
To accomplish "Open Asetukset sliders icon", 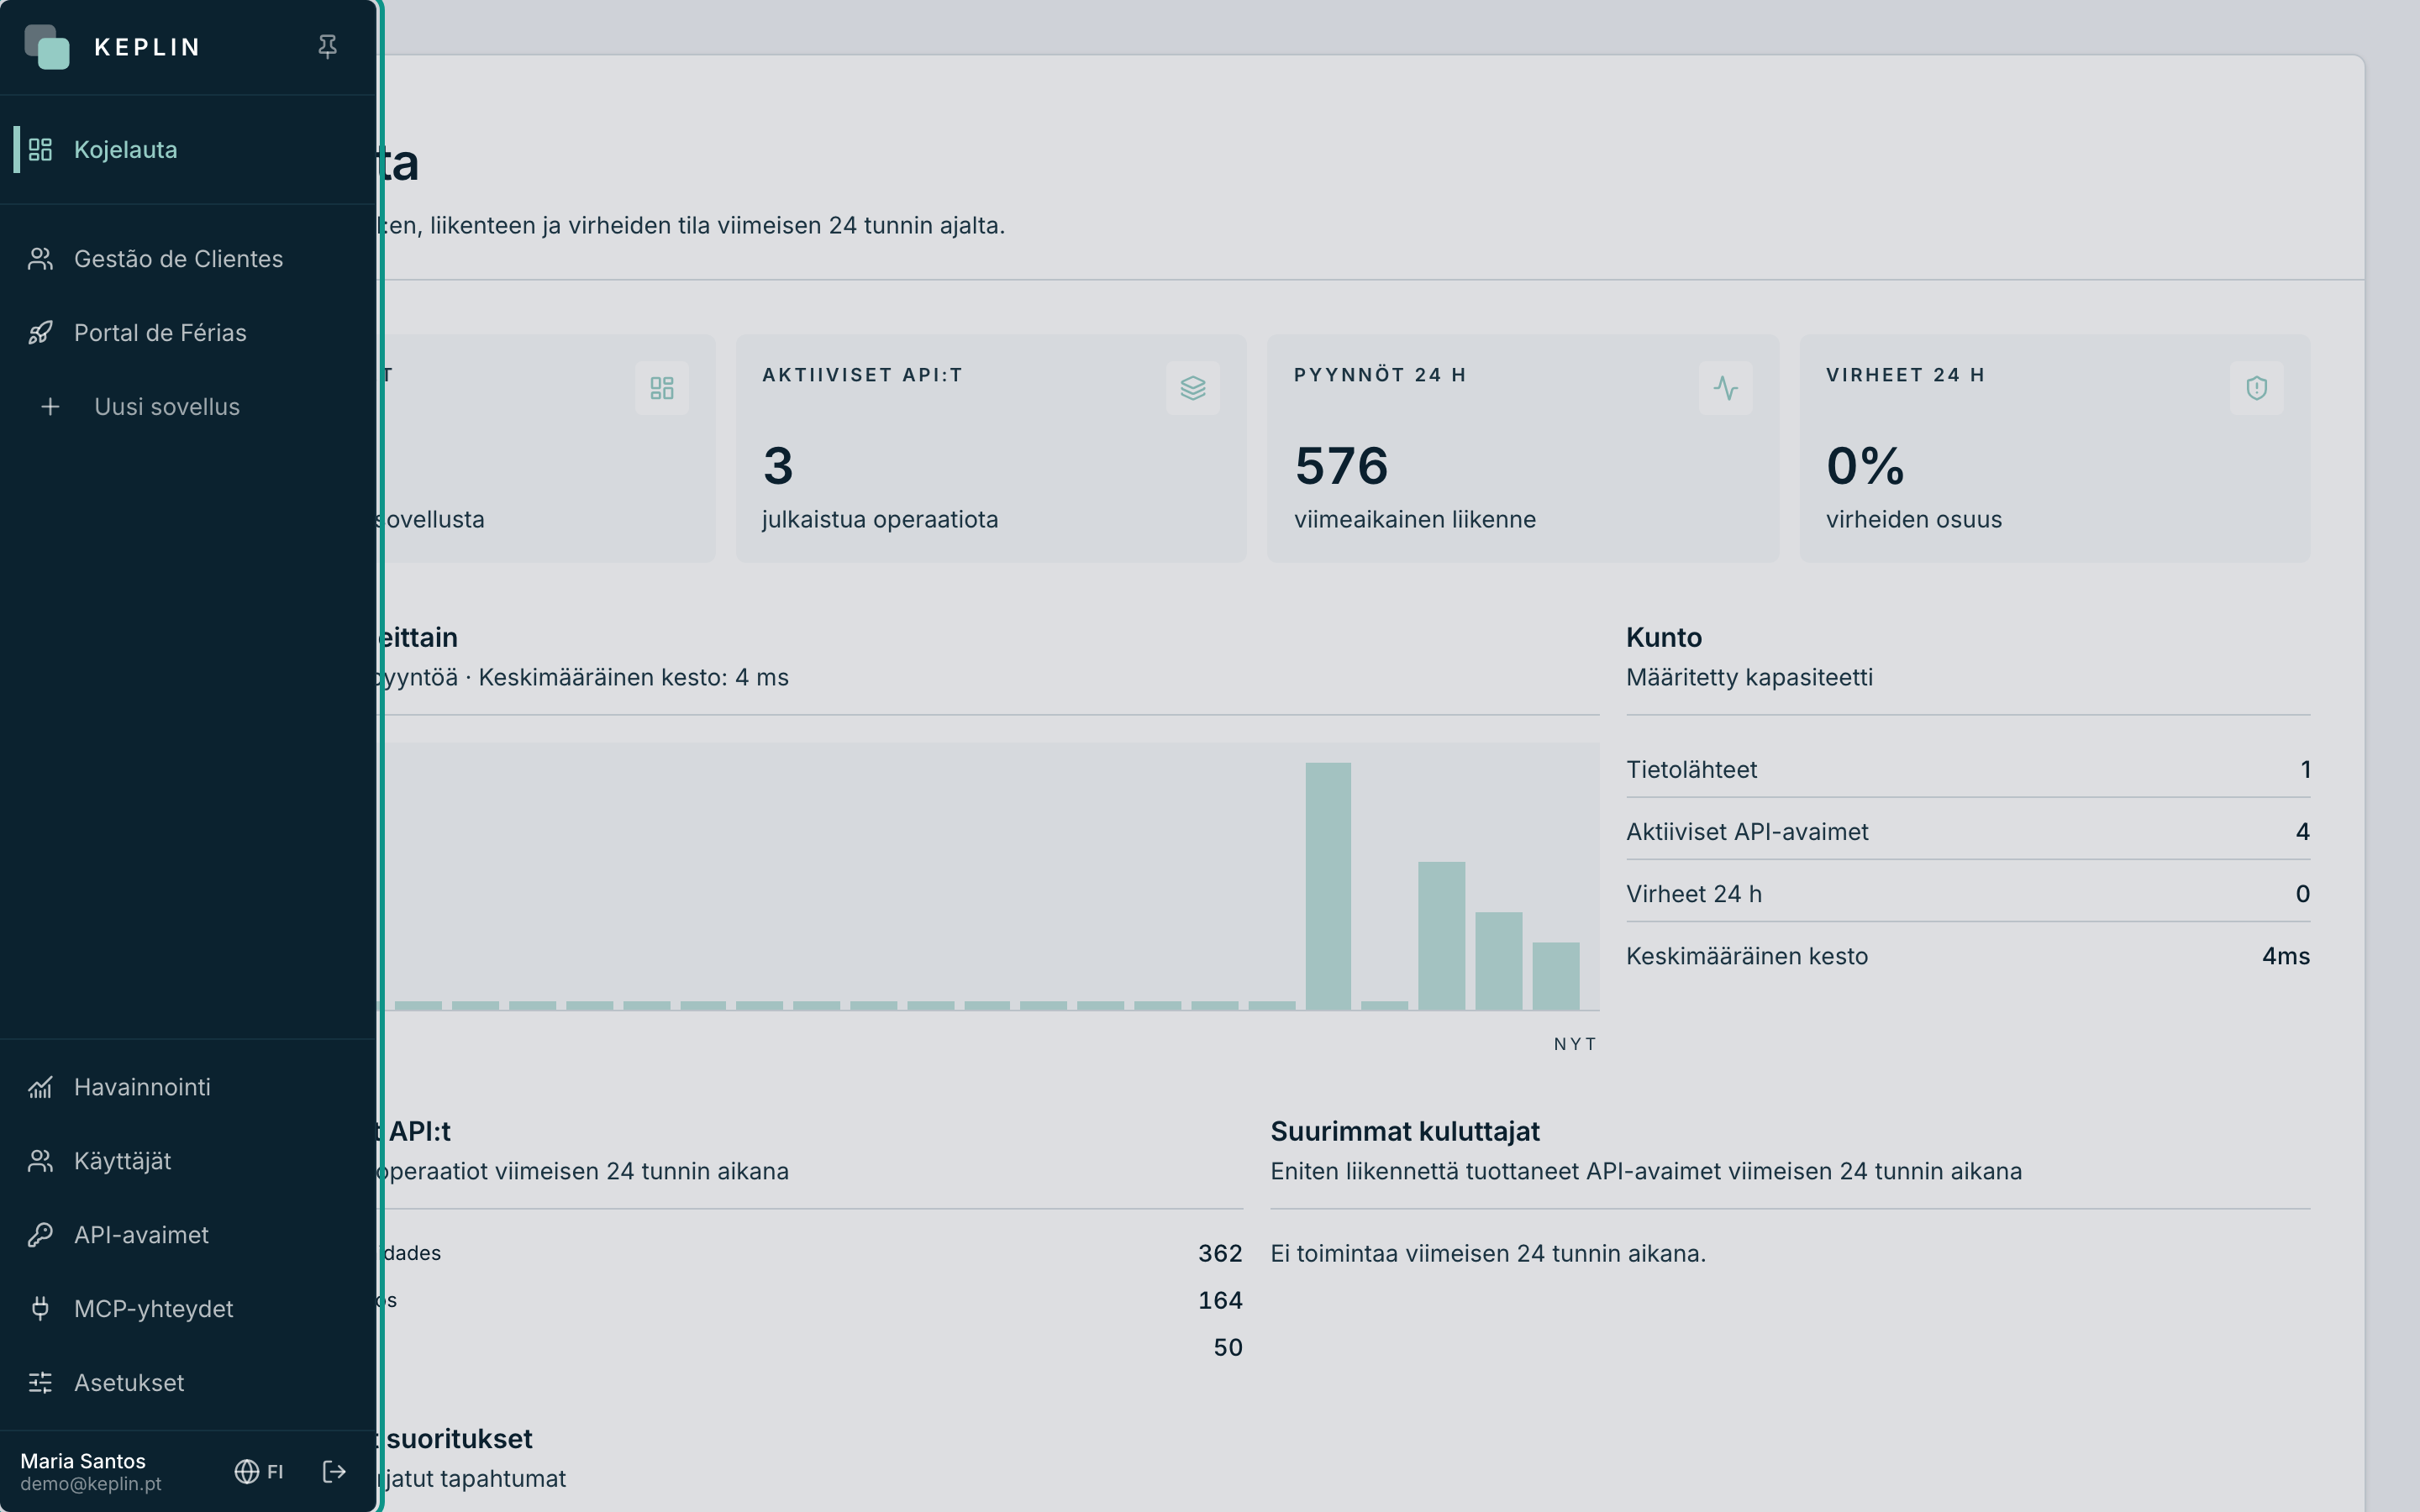I will (x=40, y=1383).
